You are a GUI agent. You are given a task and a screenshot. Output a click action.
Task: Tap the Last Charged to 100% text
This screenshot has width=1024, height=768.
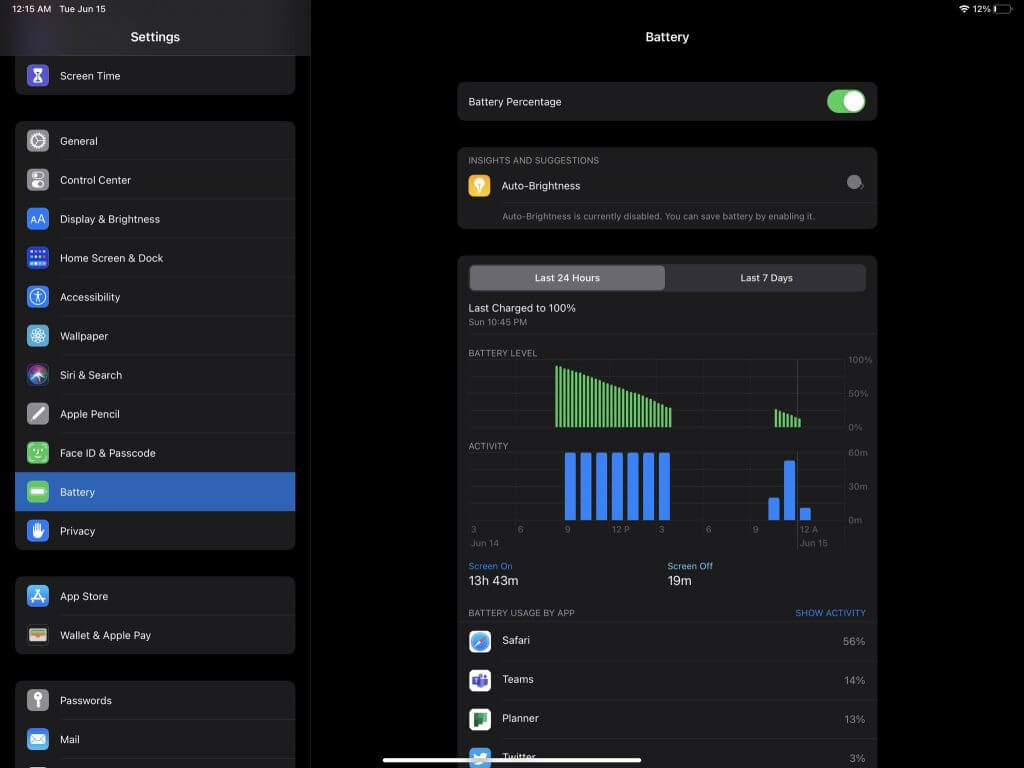522,308
